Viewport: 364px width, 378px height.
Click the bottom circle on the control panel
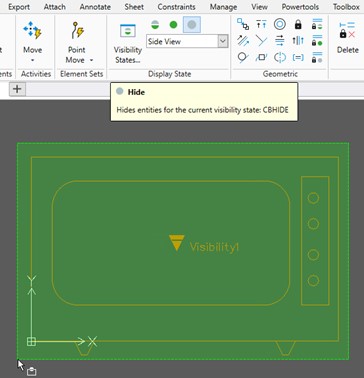click(x=313, y=280)
